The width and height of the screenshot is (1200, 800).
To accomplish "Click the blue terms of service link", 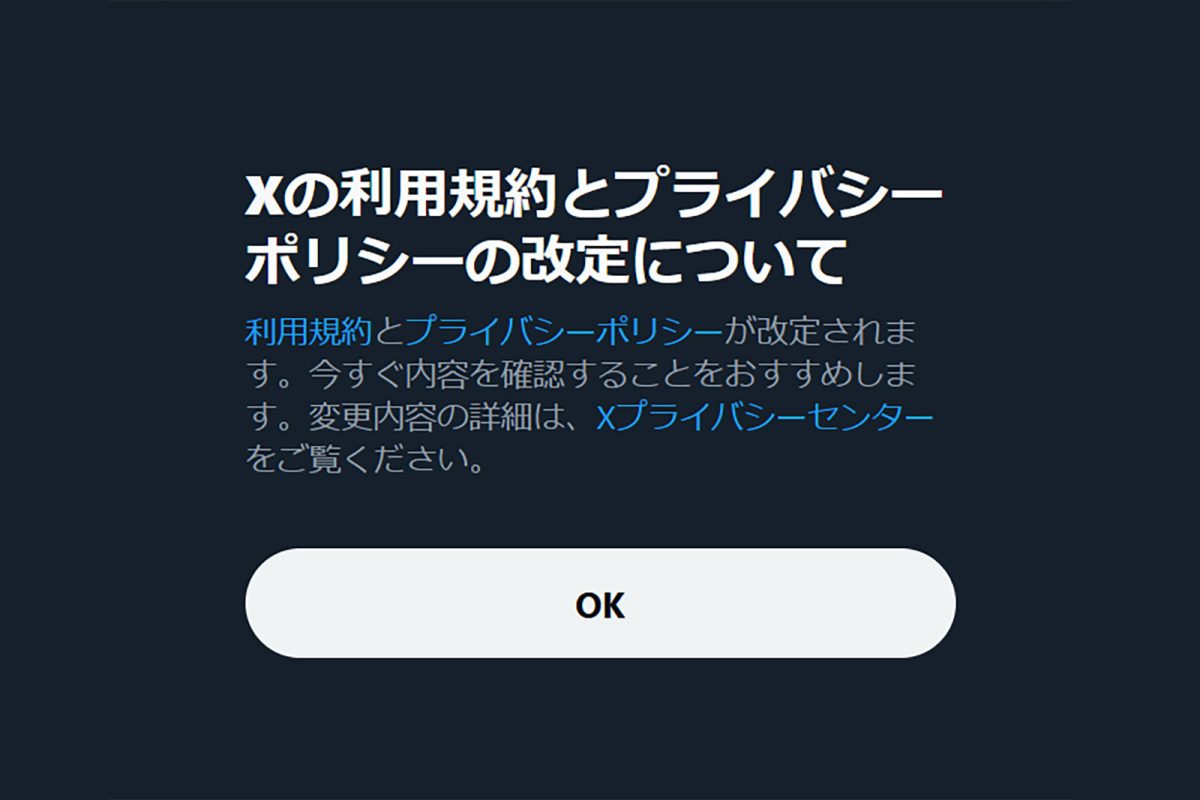I will point(308,331).
